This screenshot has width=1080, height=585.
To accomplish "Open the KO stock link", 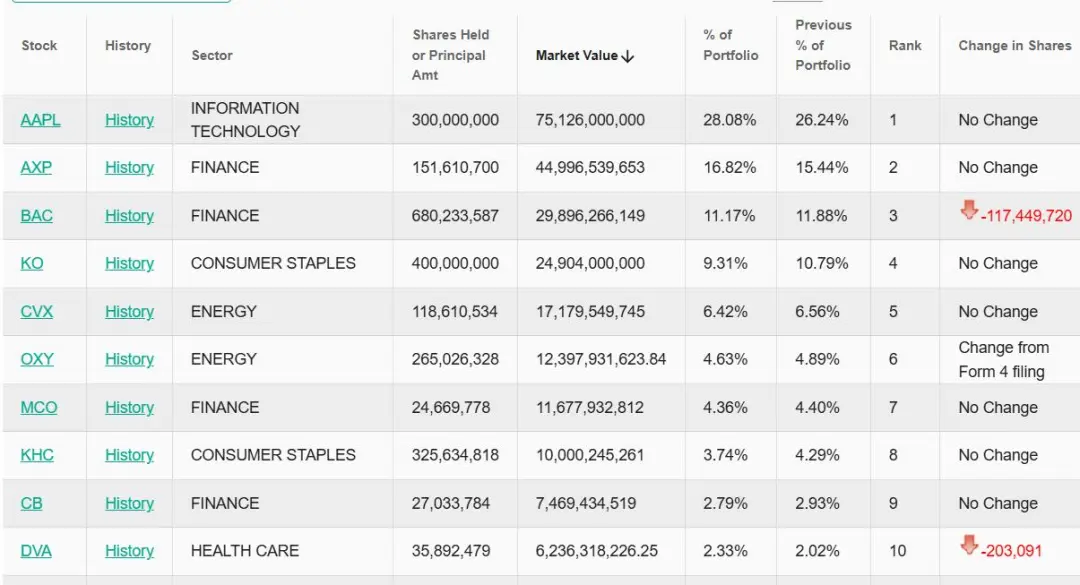I will click(32, 263).
